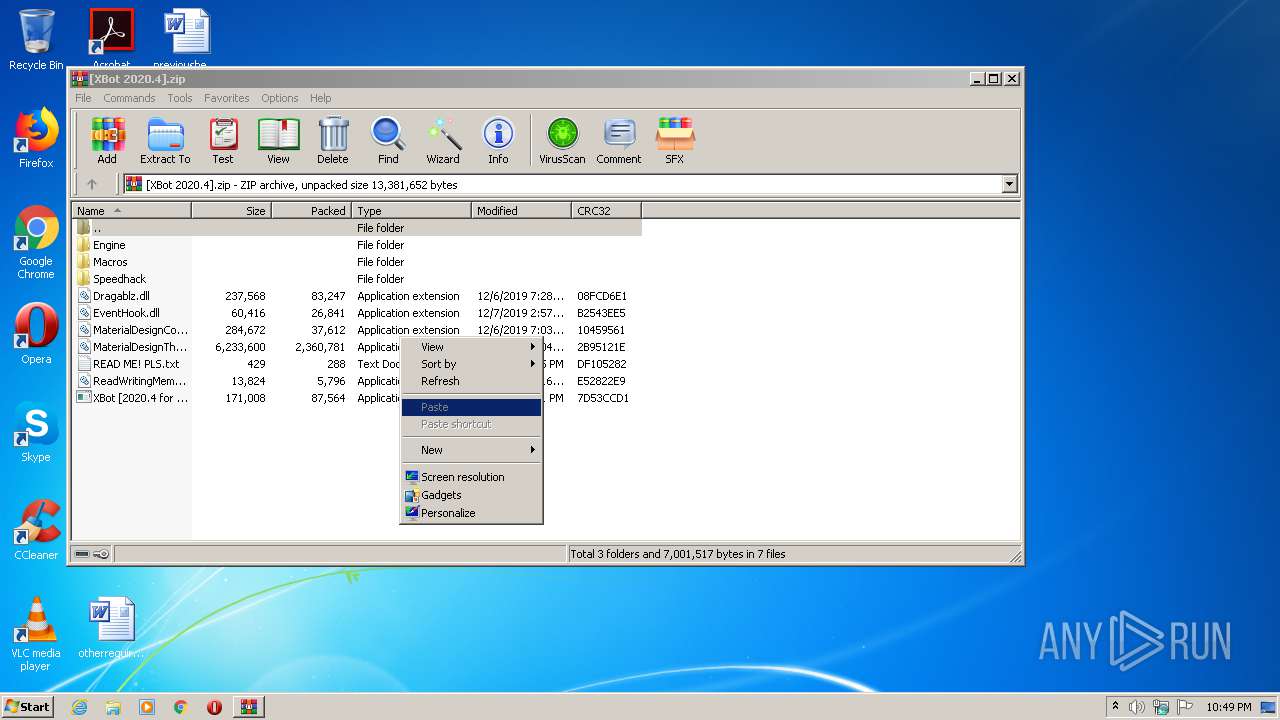Expand New submenu in context menu

[x=471, y=450]
